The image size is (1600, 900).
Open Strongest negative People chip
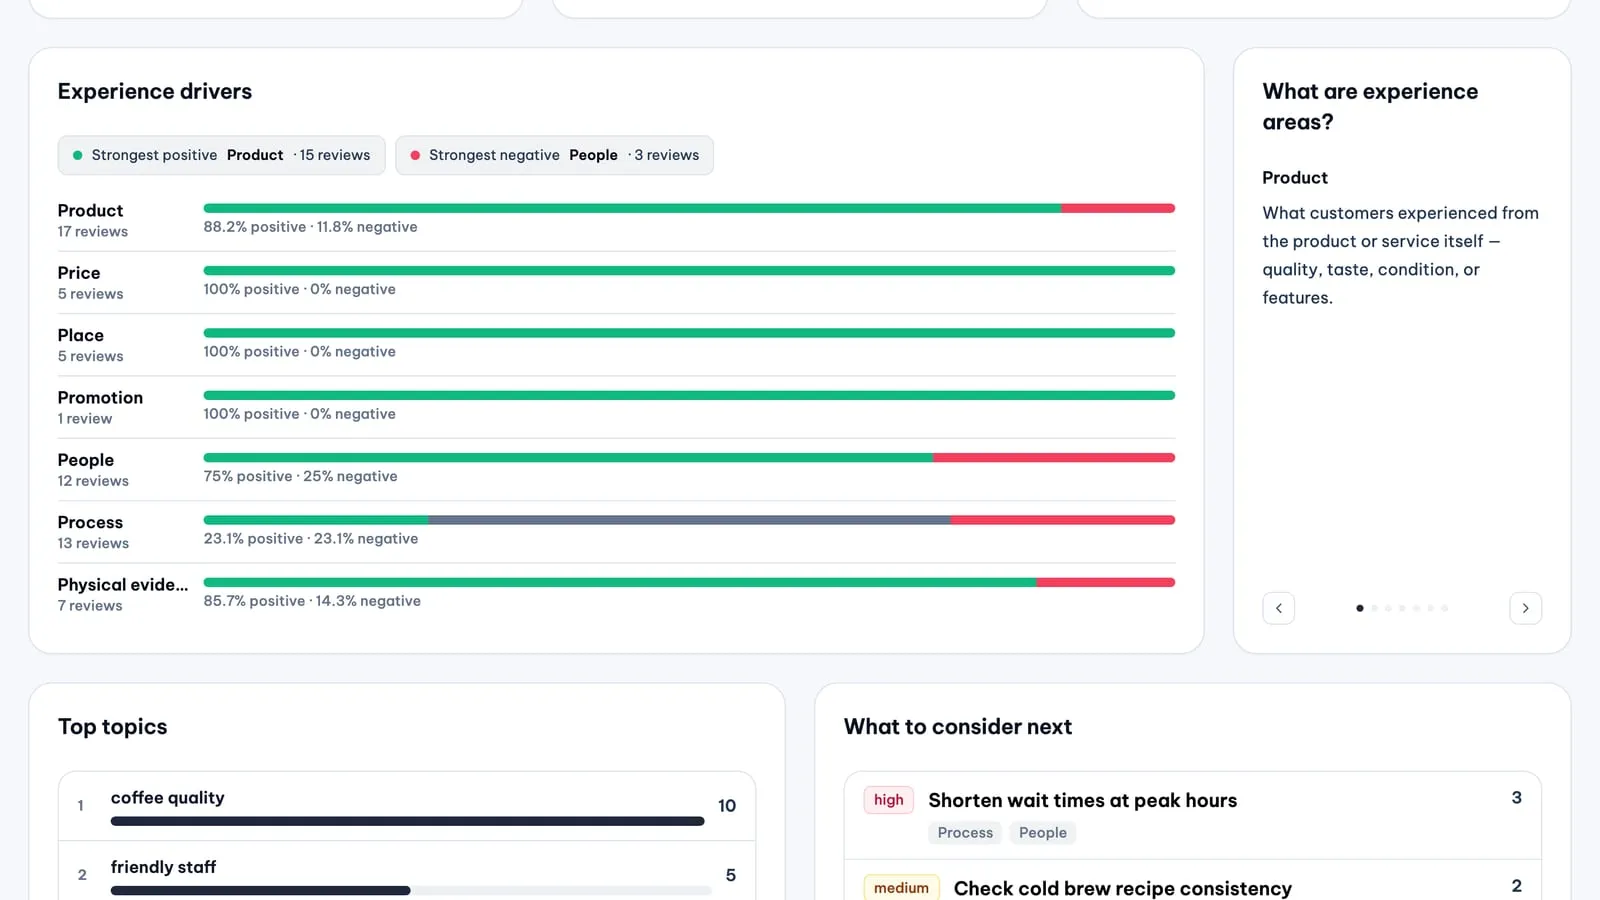[554, 155]
